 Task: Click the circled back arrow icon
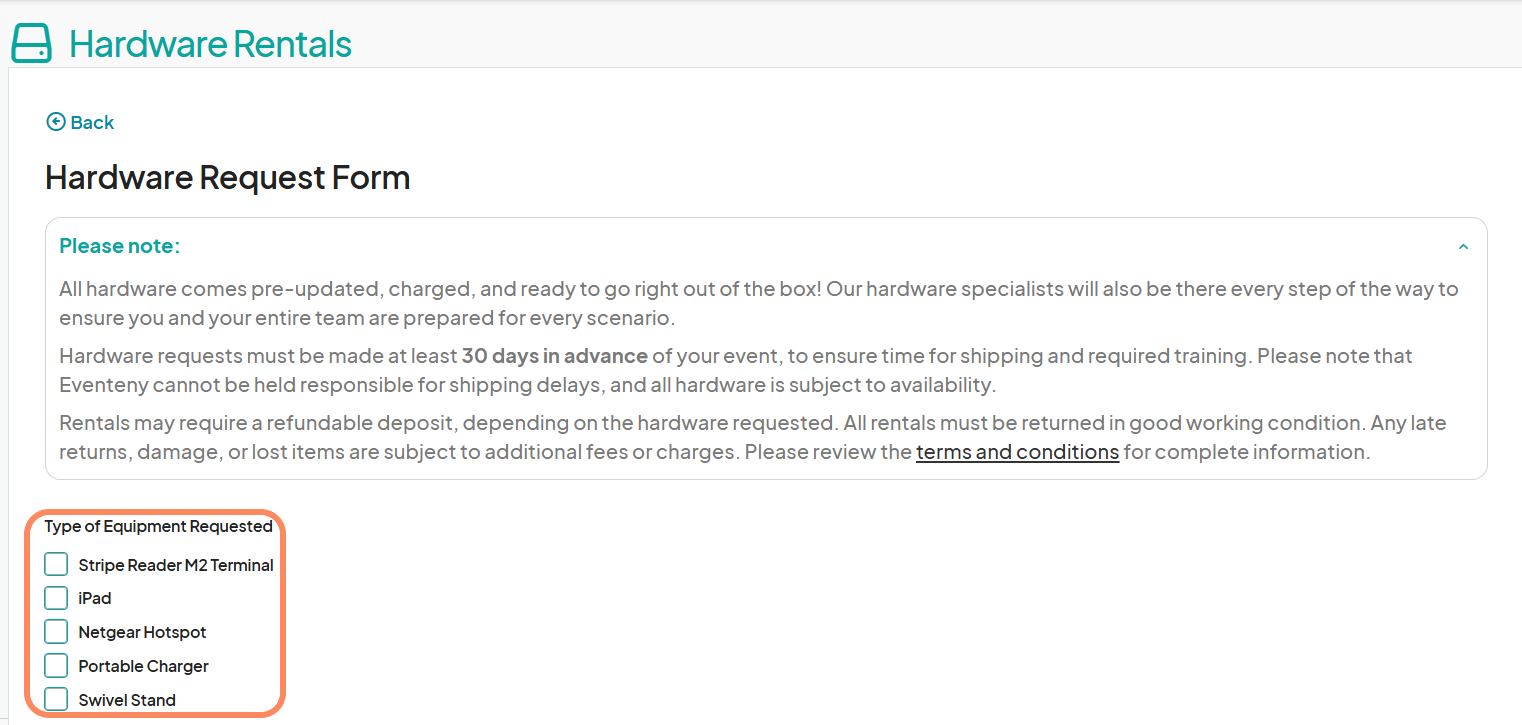pyautogui.click(x=55, y=122)
